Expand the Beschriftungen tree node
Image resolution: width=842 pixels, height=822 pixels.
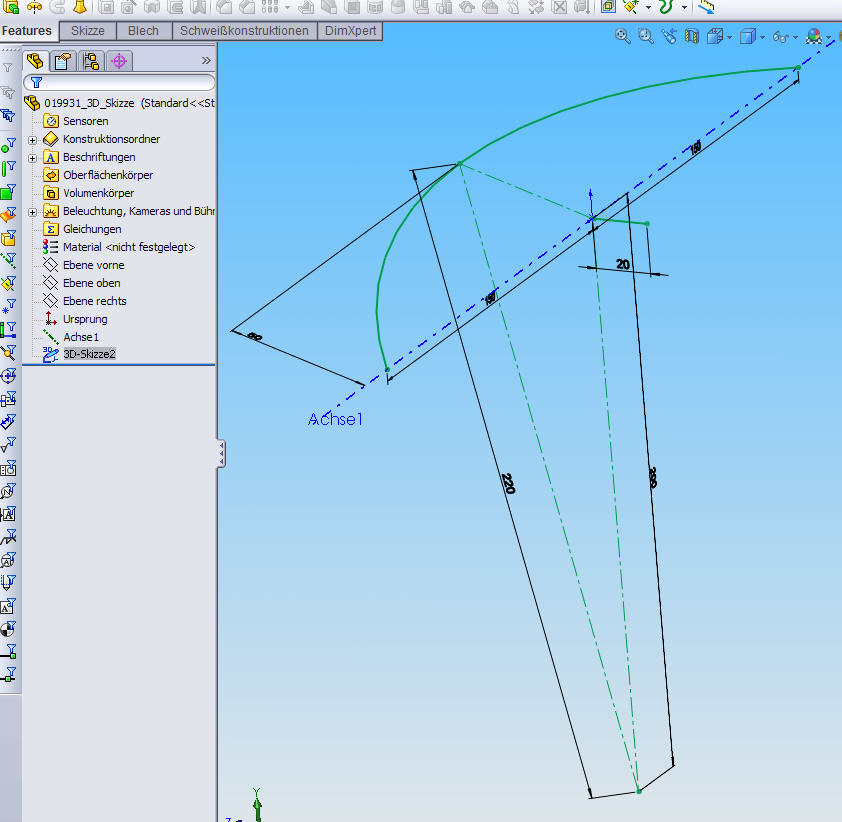33,157
